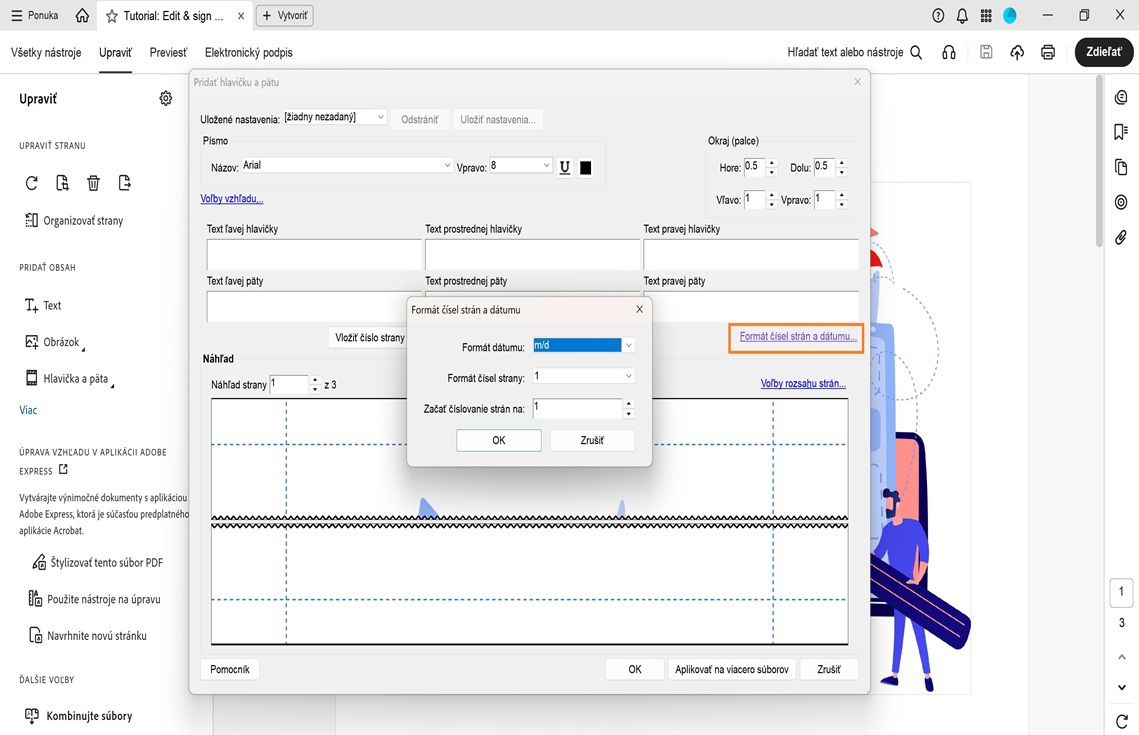Click Štylizovať tento súbor PDF

coord(98,562)
